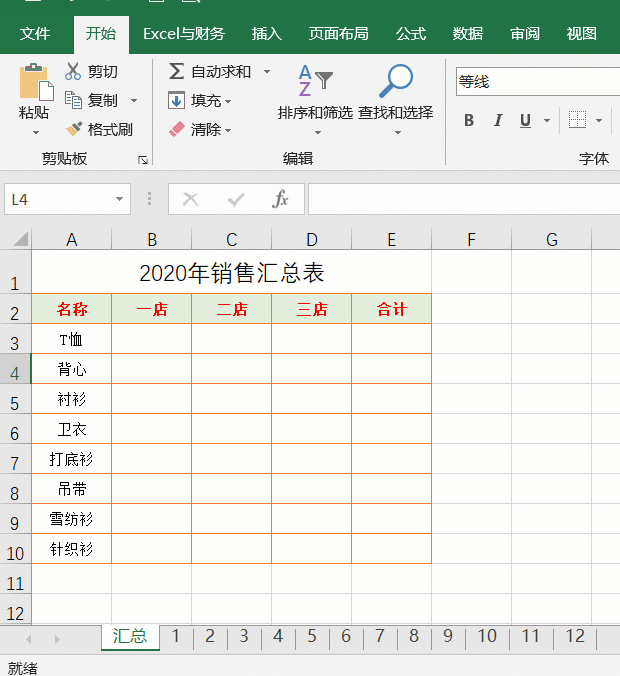Open clipboard group dialog launcher
The image size is (620, 676).
click(143, 160)
